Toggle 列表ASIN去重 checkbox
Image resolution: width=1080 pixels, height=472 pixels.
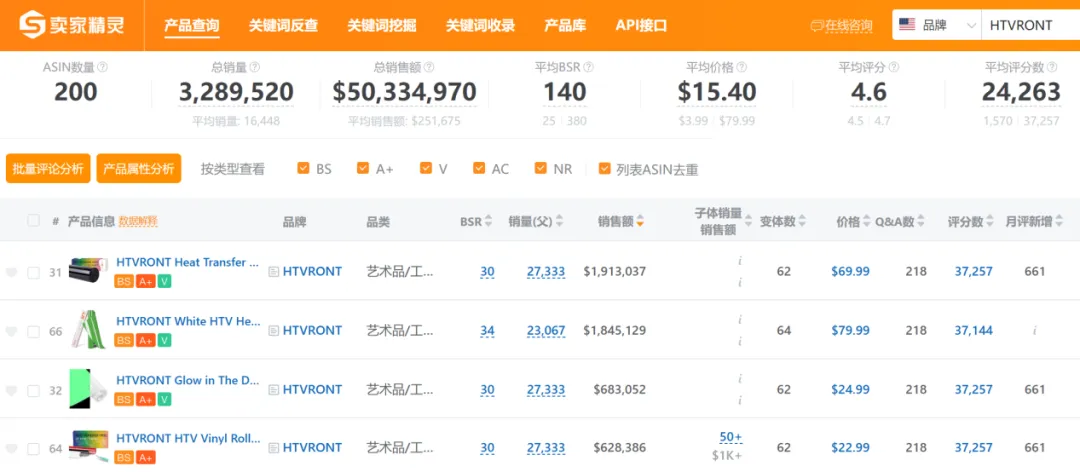[604, 168]
